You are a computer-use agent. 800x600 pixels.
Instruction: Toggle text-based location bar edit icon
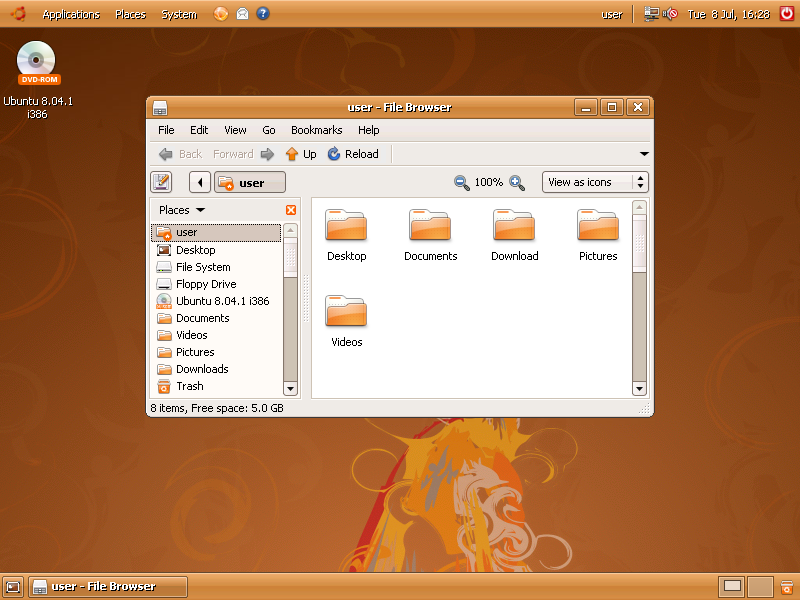pos(161,182)
